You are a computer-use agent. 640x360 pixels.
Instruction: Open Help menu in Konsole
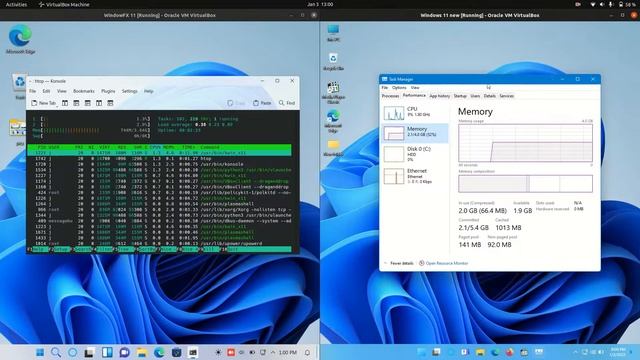click(149, 91)
